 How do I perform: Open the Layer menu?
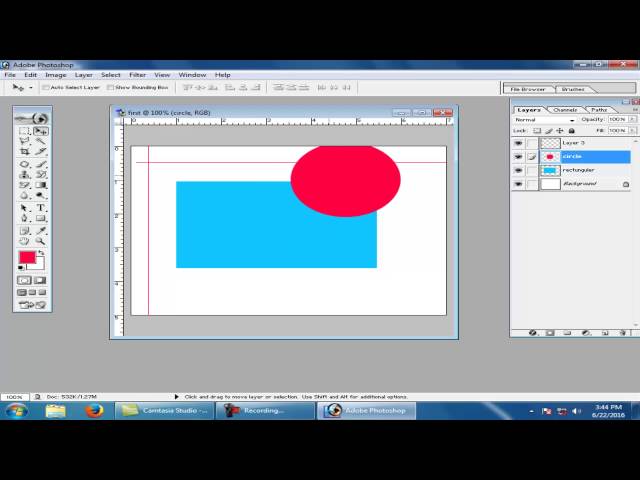click(x=84, y=75)
